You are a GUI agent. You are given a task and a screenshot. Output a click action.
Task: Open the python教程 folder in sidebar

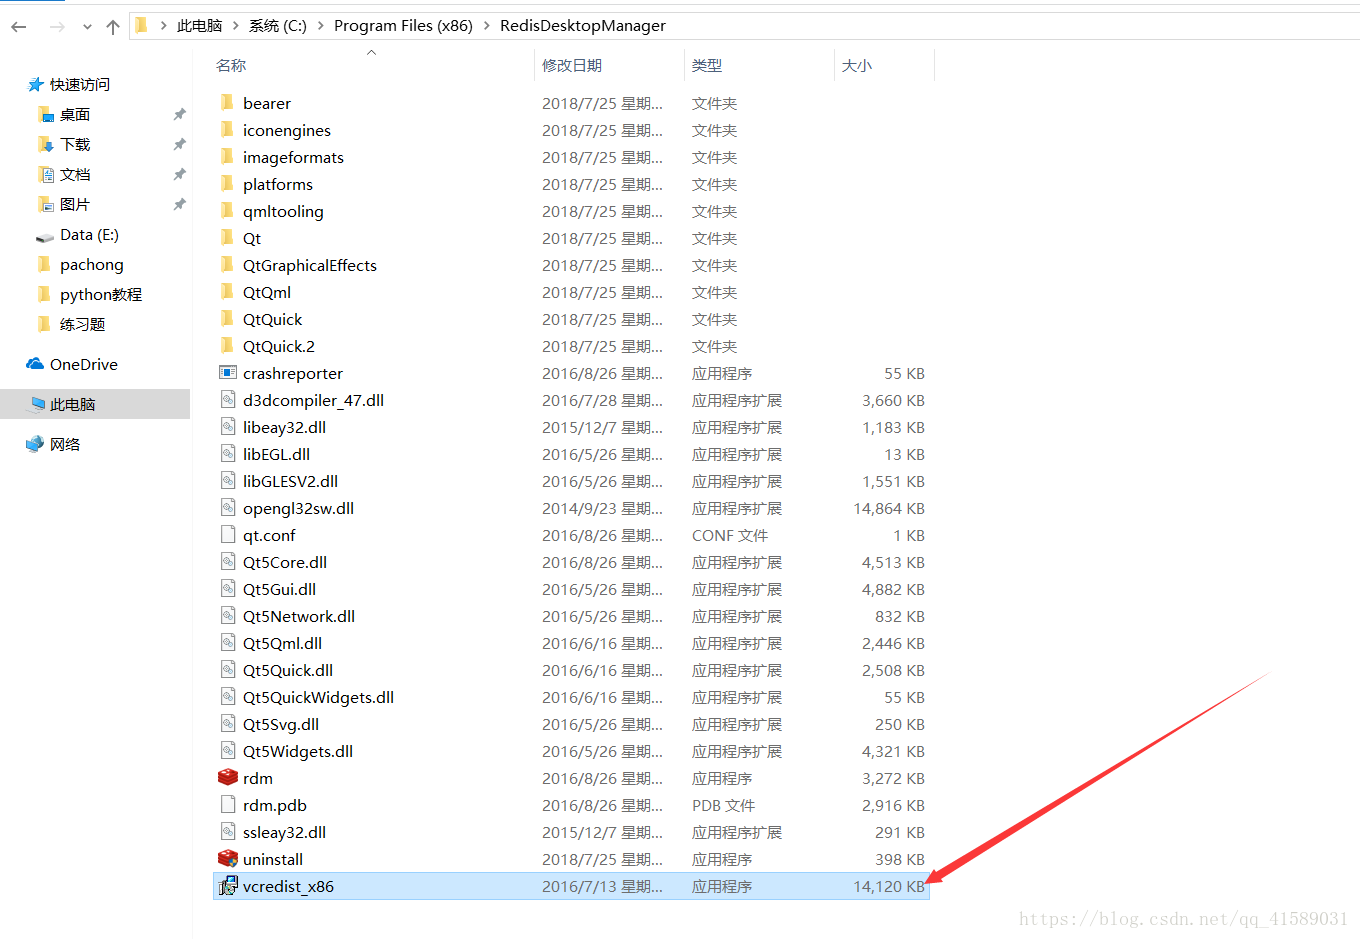point(101,294)
